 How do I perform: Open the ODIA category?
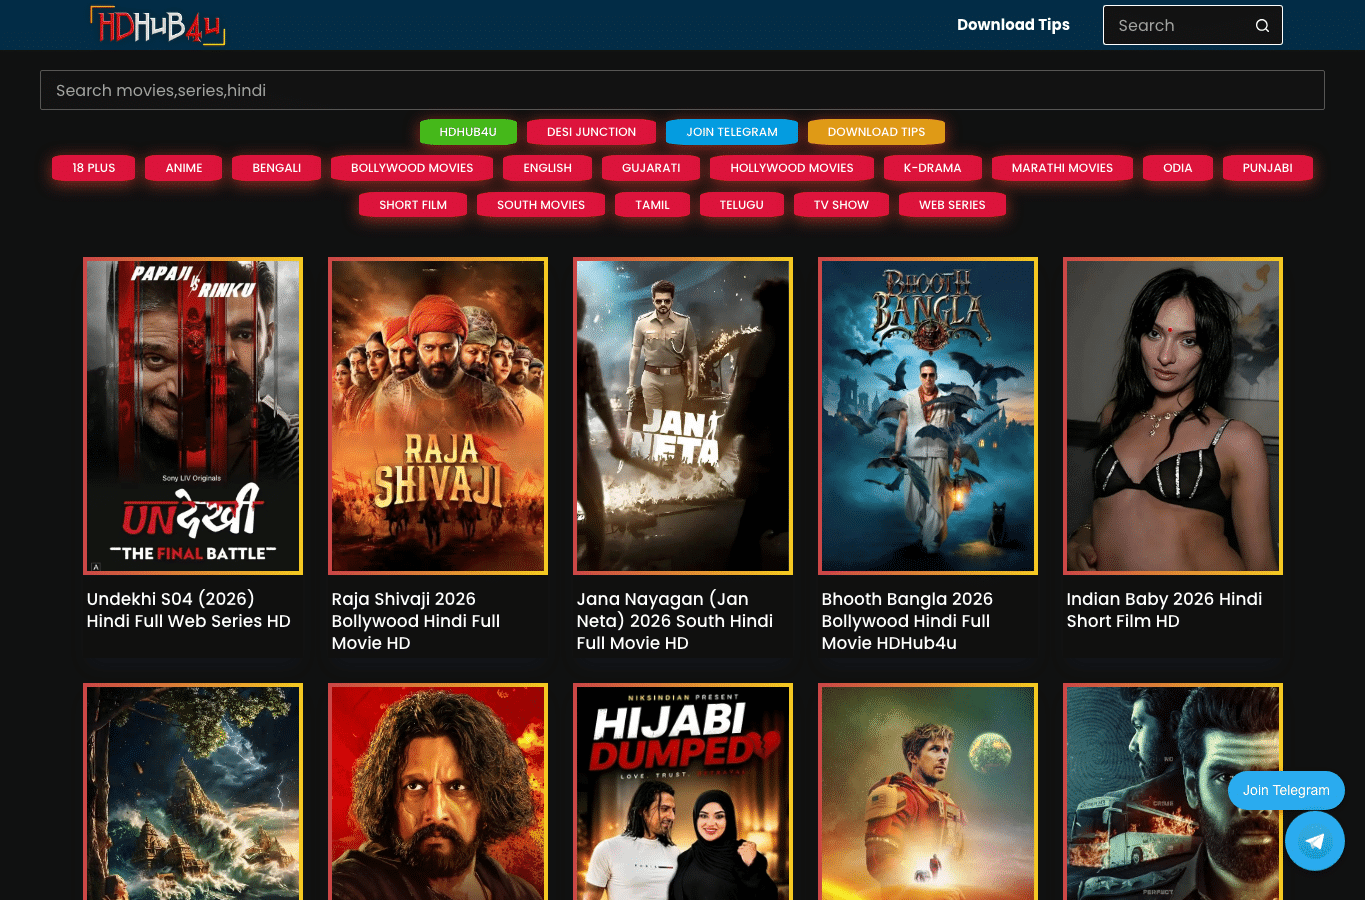coord(1178,168)
